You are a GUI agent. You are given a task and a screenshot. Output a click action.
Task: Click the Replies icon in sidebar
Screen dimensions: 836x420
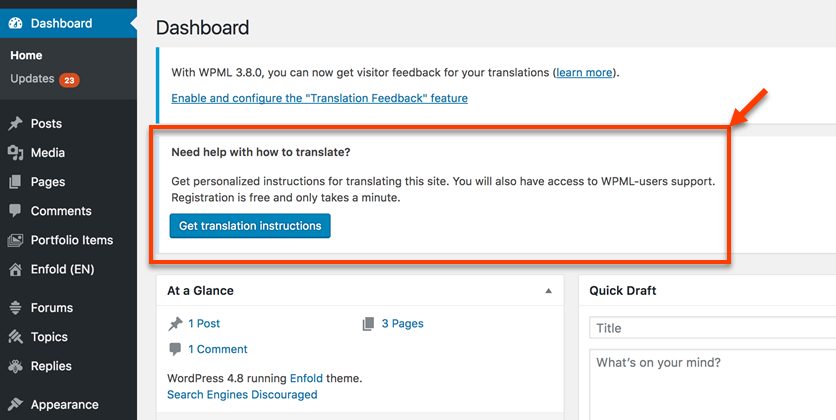(15, 366)
